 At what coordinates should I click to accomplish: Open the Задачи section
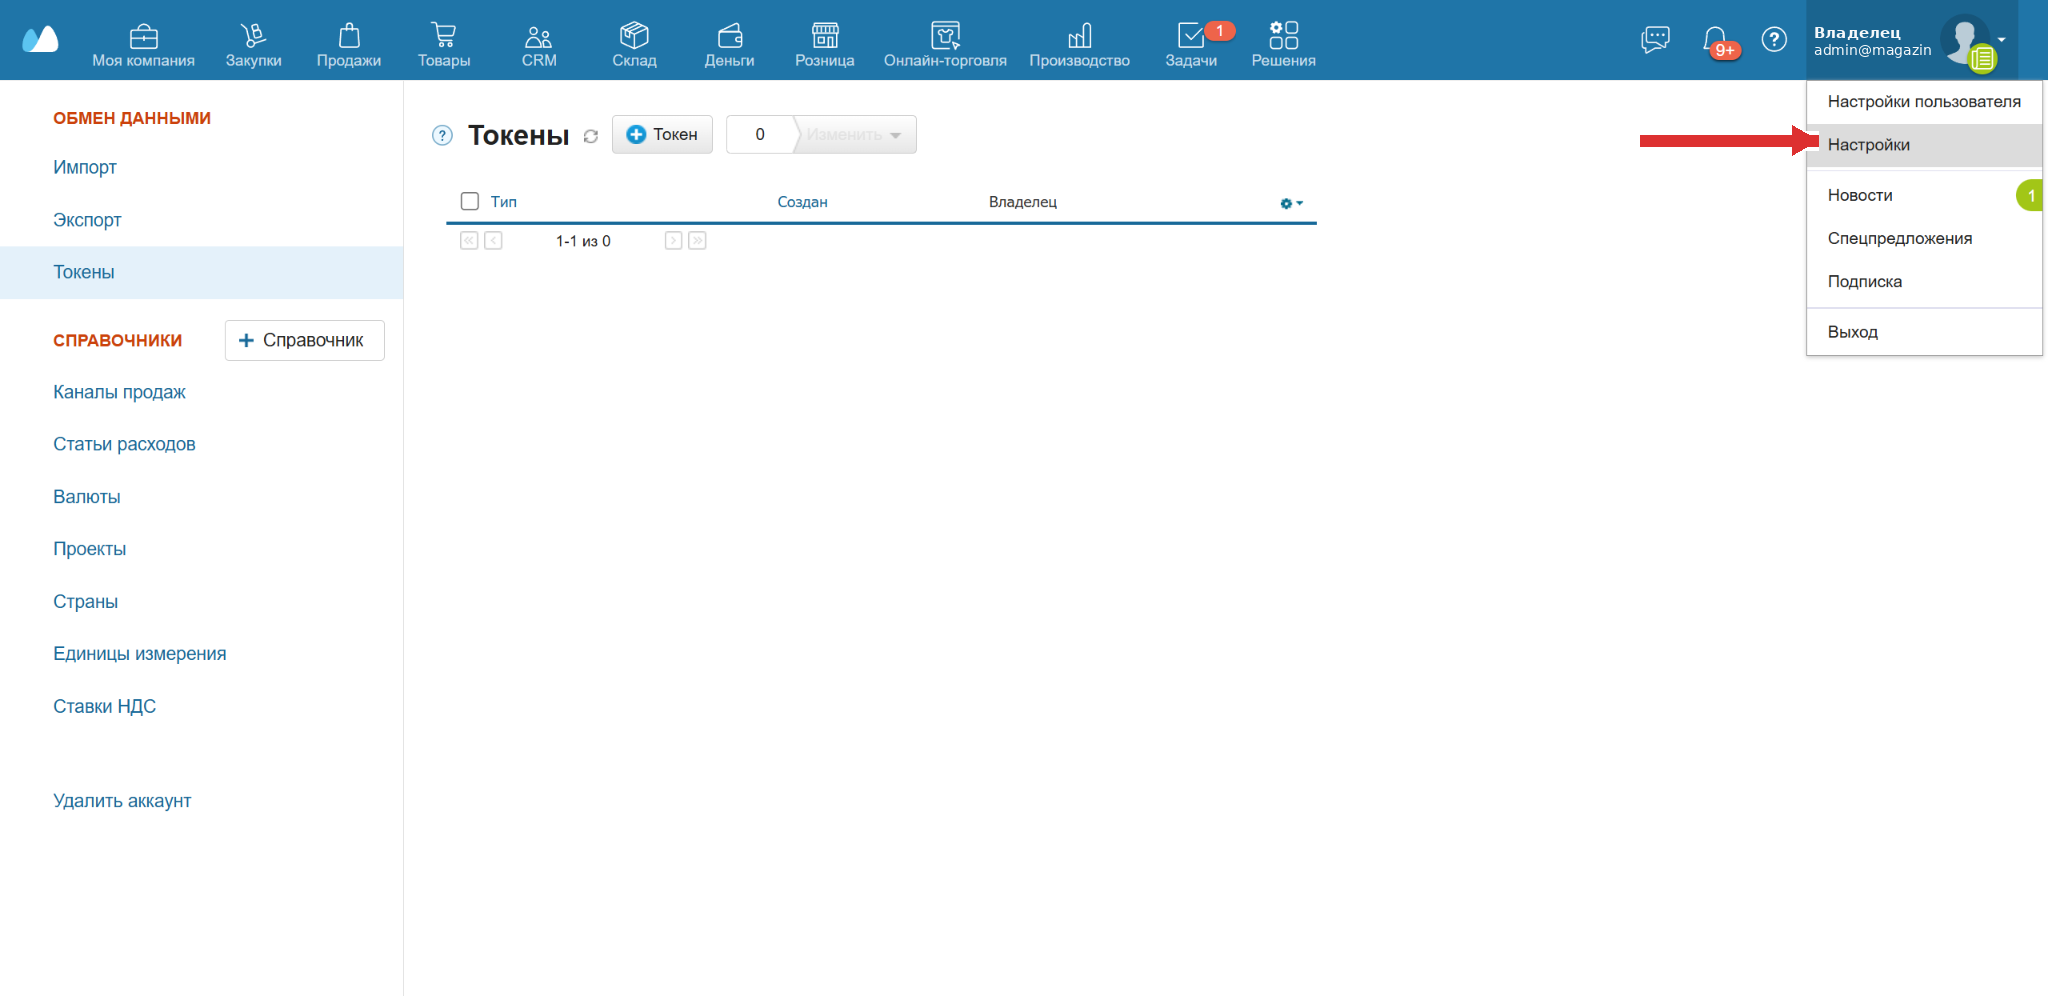(1191, 45)
